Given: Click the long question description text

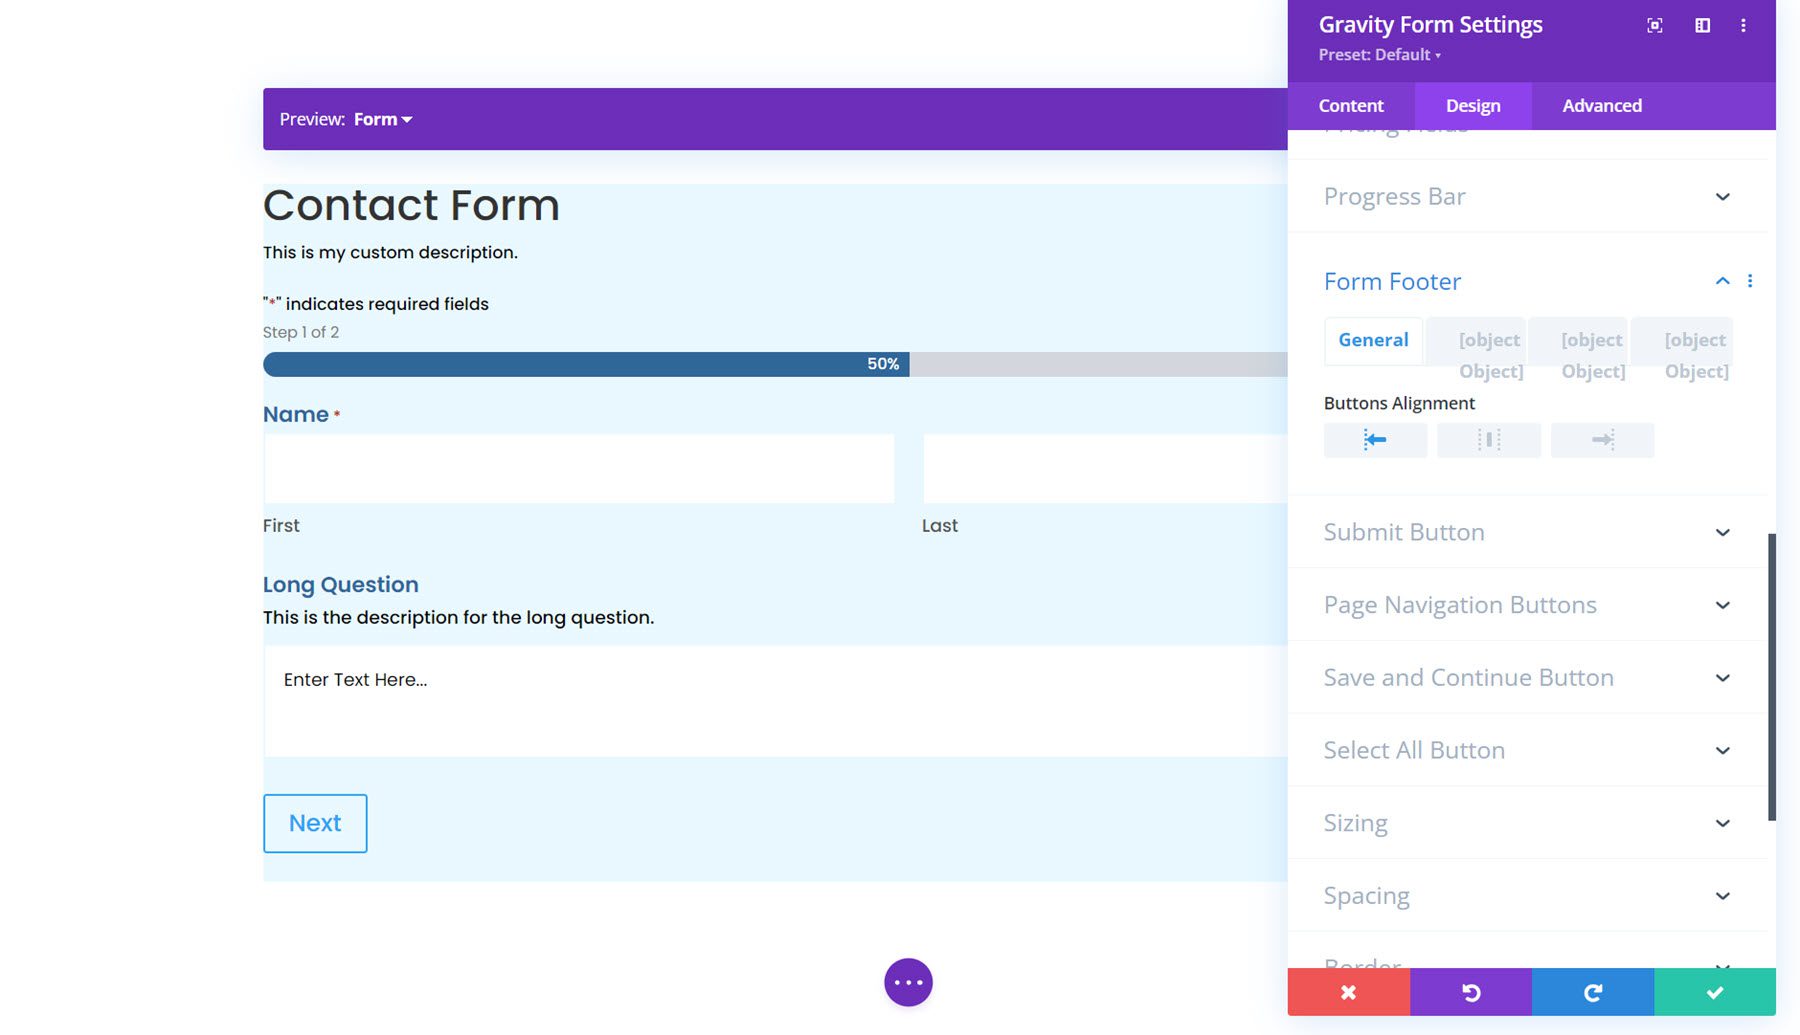Looking at the screenshot, I should point(458,617).
